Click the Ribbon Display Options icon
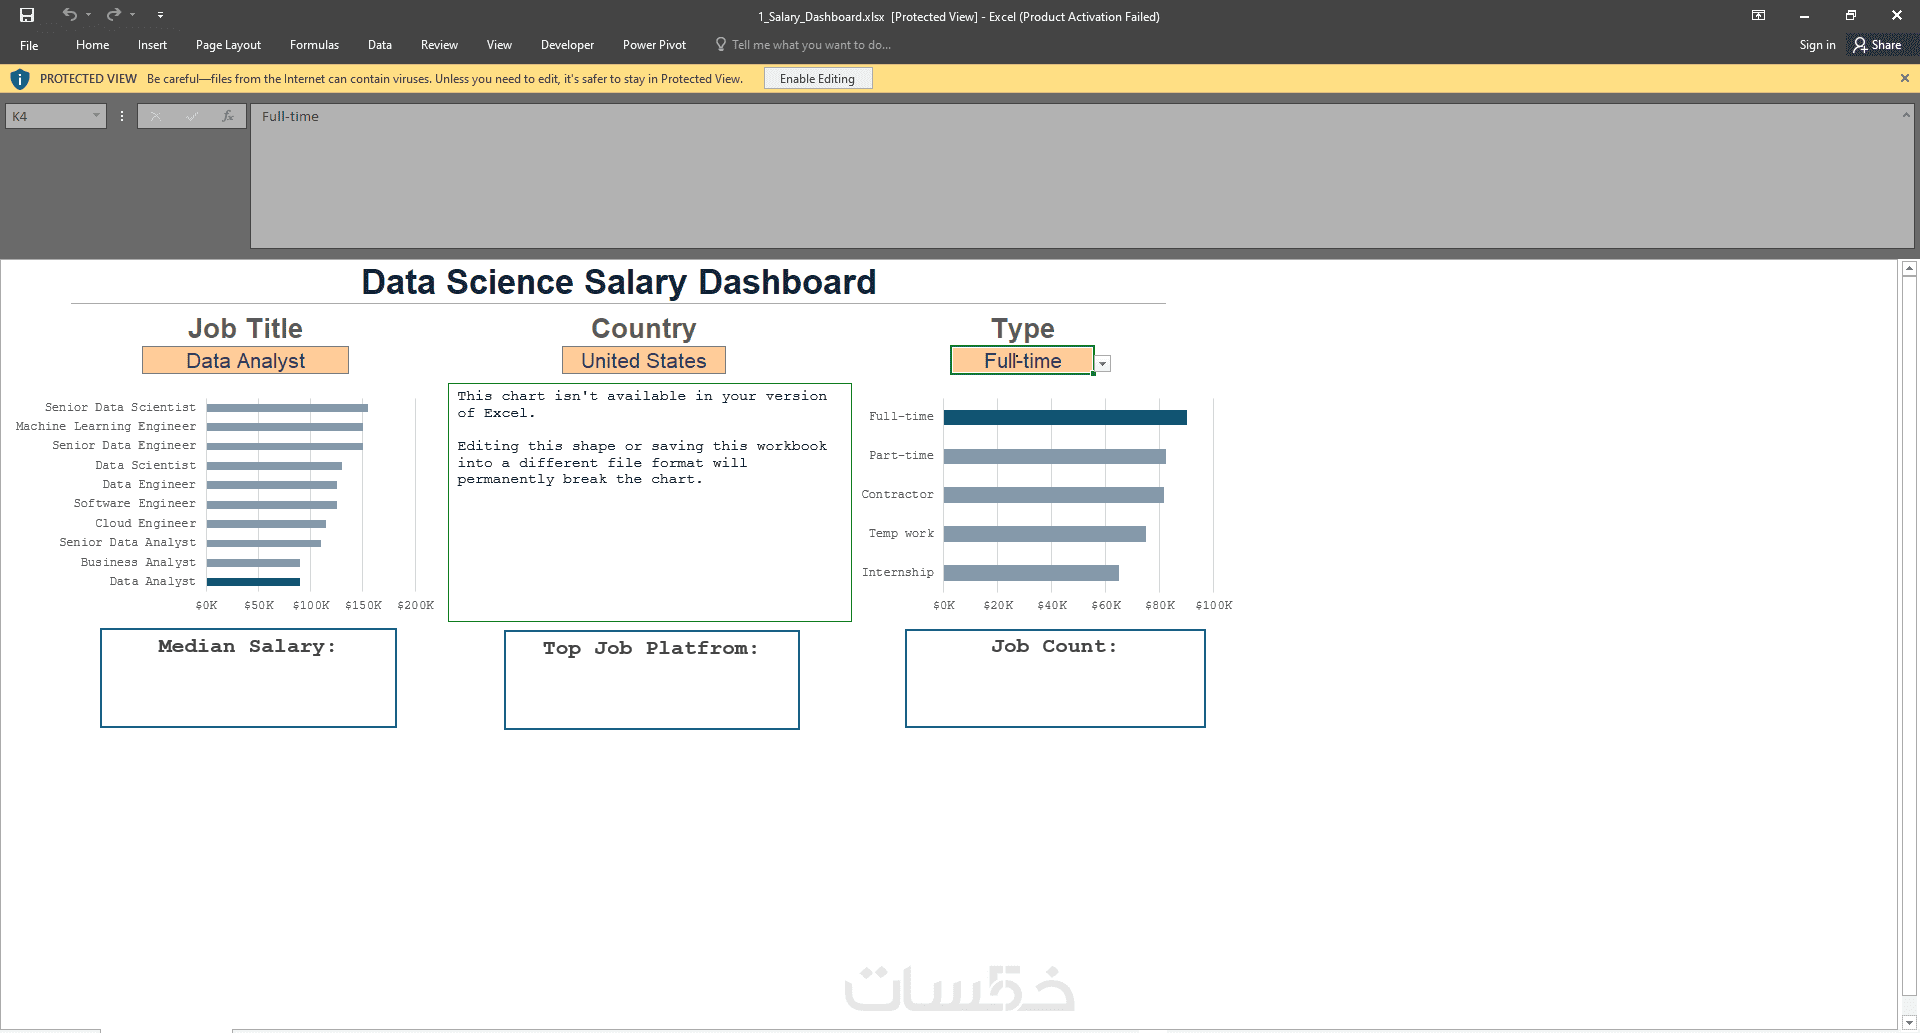The image size is (1920, 1033). click(x=1758, y=15)
